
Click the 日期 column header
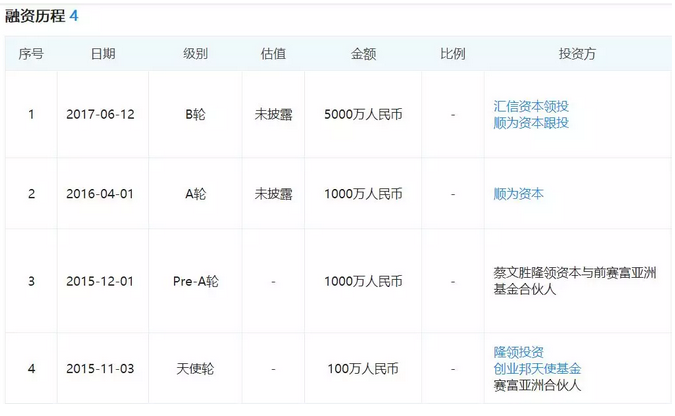click(102, 54)
